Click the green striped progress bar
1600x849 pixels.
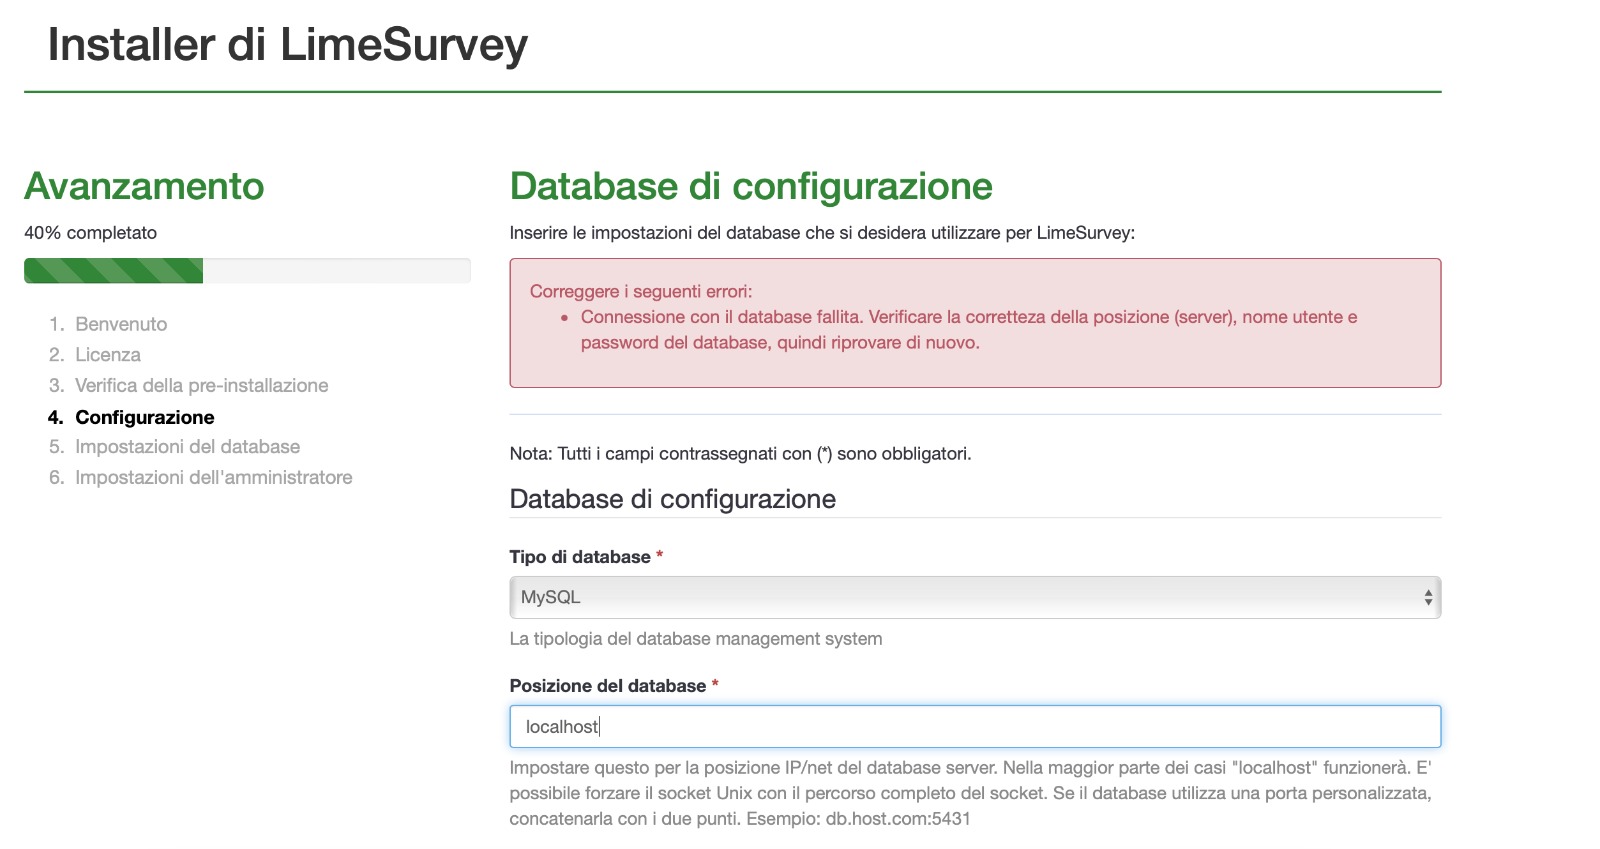[x=114, y=271]
